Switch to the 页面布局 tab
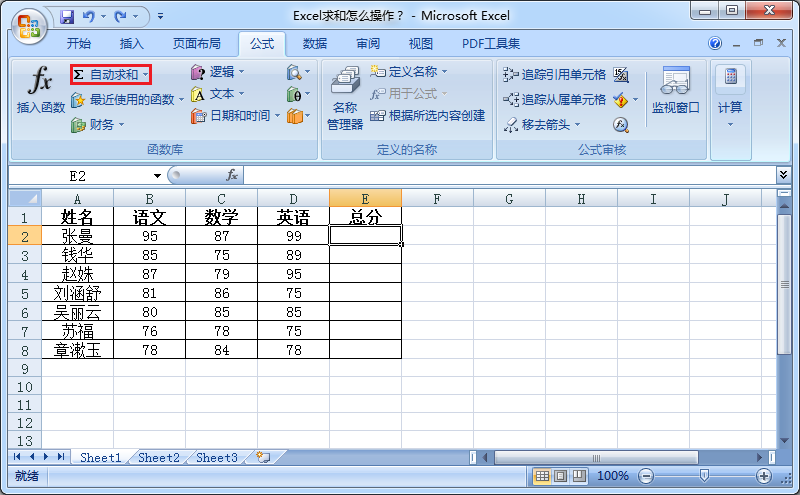This screenshot has height=495, width=800. [196, 44]
